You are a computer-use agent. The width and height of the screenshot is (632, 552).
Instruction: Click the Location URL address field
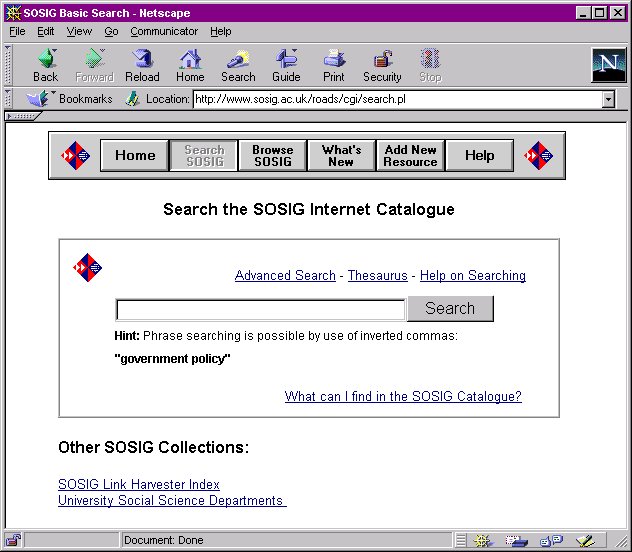[x=397, y=99]
